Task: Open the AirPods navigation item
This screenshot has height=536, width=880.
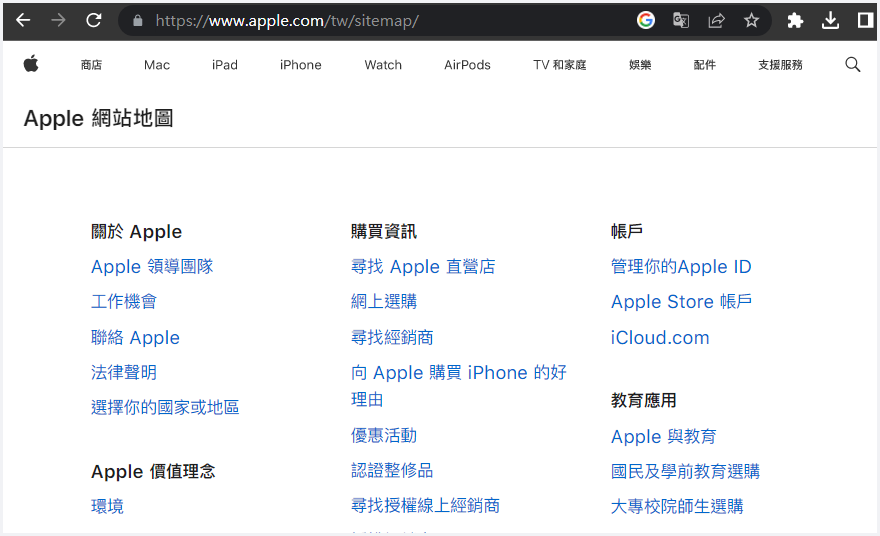Action: click(468, 65)
